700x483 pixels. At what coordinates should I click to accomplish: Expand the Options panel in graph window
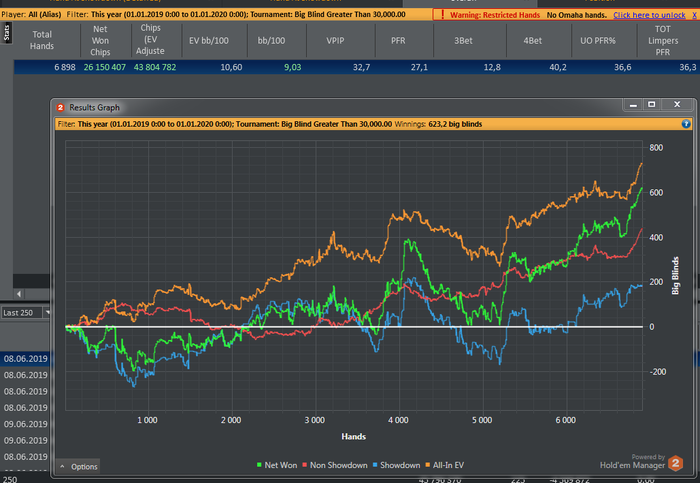pos(78,467)
